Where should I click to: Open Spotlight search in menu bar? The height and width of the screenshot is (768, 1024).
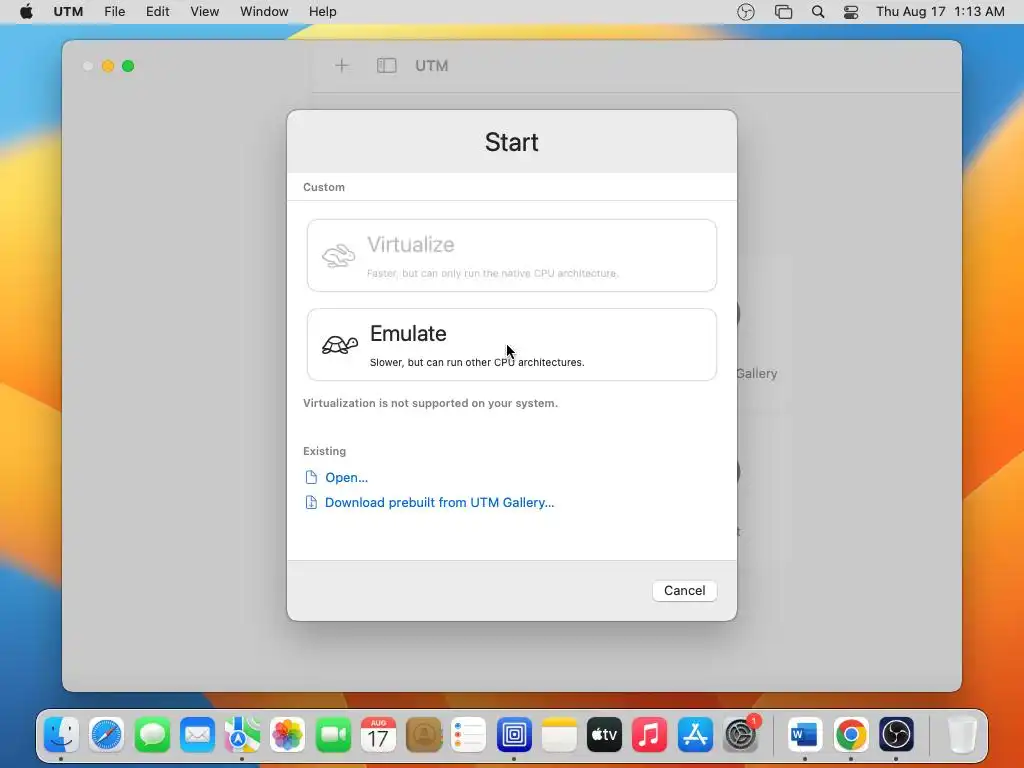(x=818, y=12)
